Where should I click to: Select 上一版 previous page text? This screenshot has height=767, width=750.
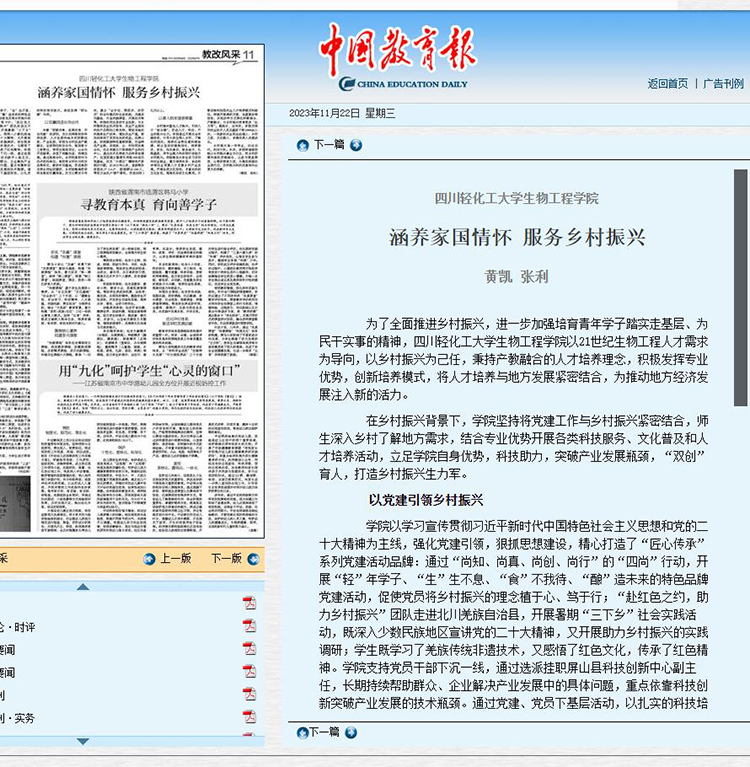pos(175,559)
